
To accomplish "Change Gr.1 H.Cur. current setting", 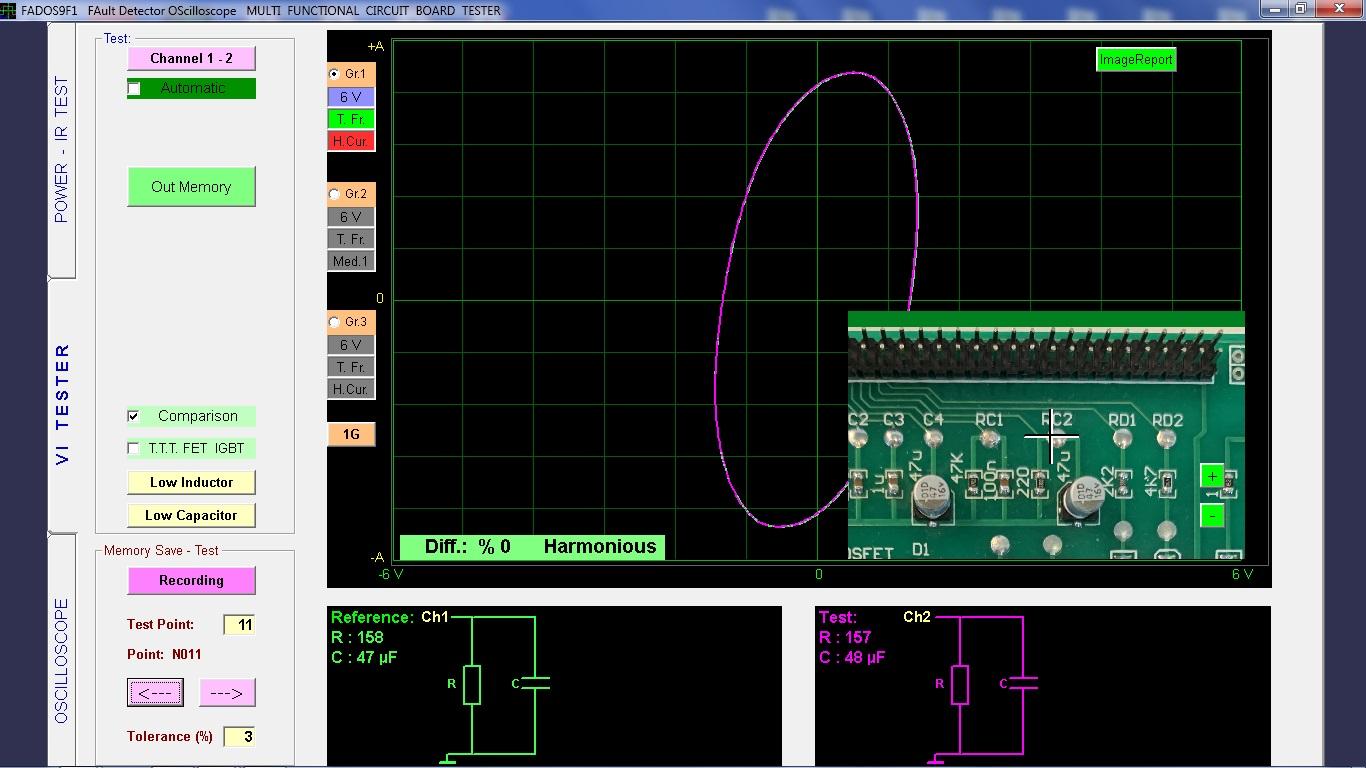I will 351,141.
